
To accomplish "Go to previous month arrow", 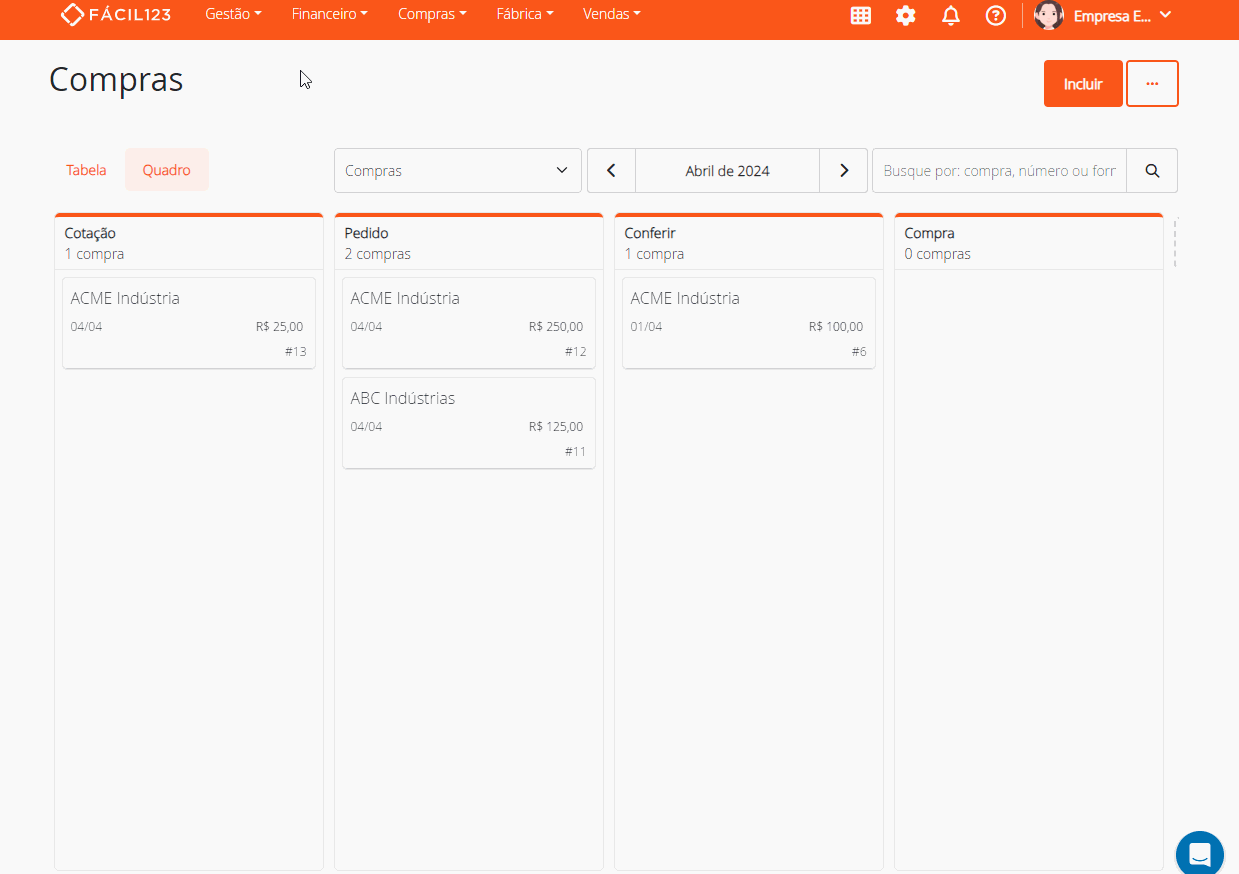I will coord(611,171).
